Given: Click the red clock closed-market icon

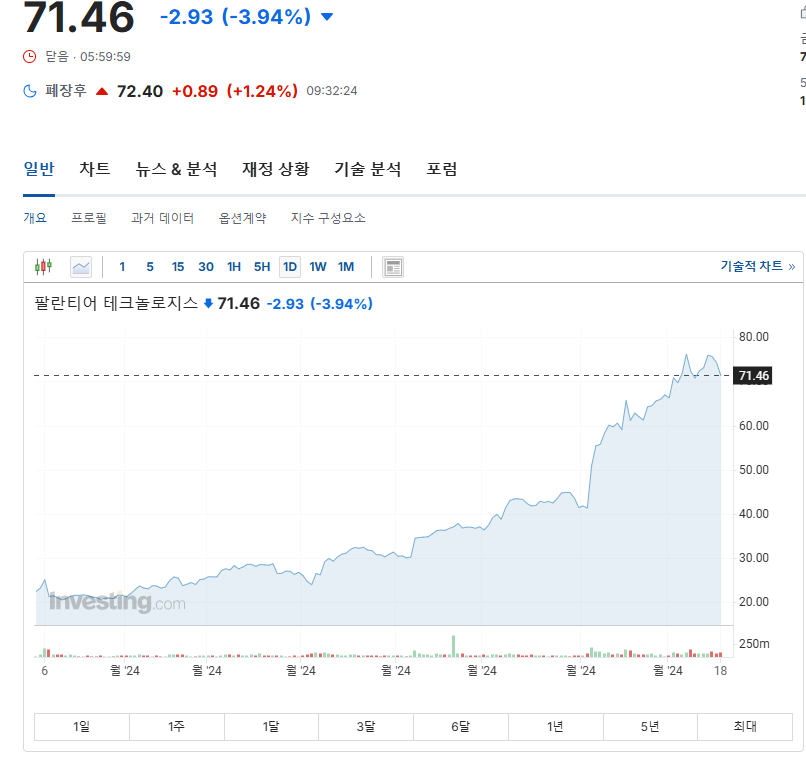Looking at the screenshot, I should coord(30,57).
